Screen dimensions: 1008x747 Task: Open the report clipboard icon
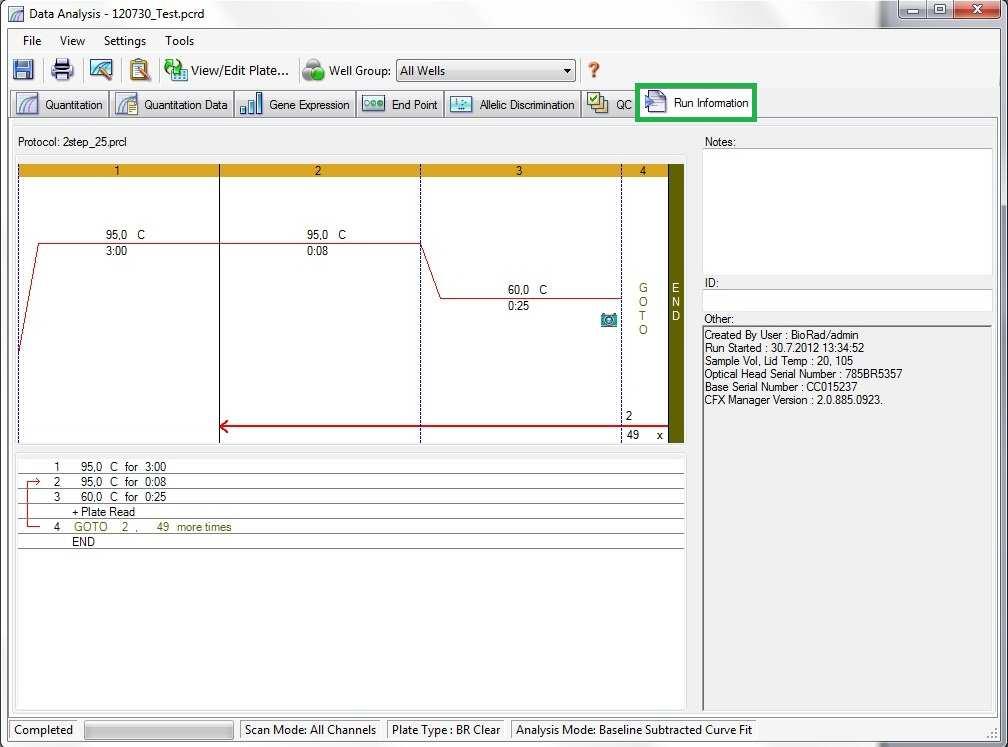tap(140, 69)
